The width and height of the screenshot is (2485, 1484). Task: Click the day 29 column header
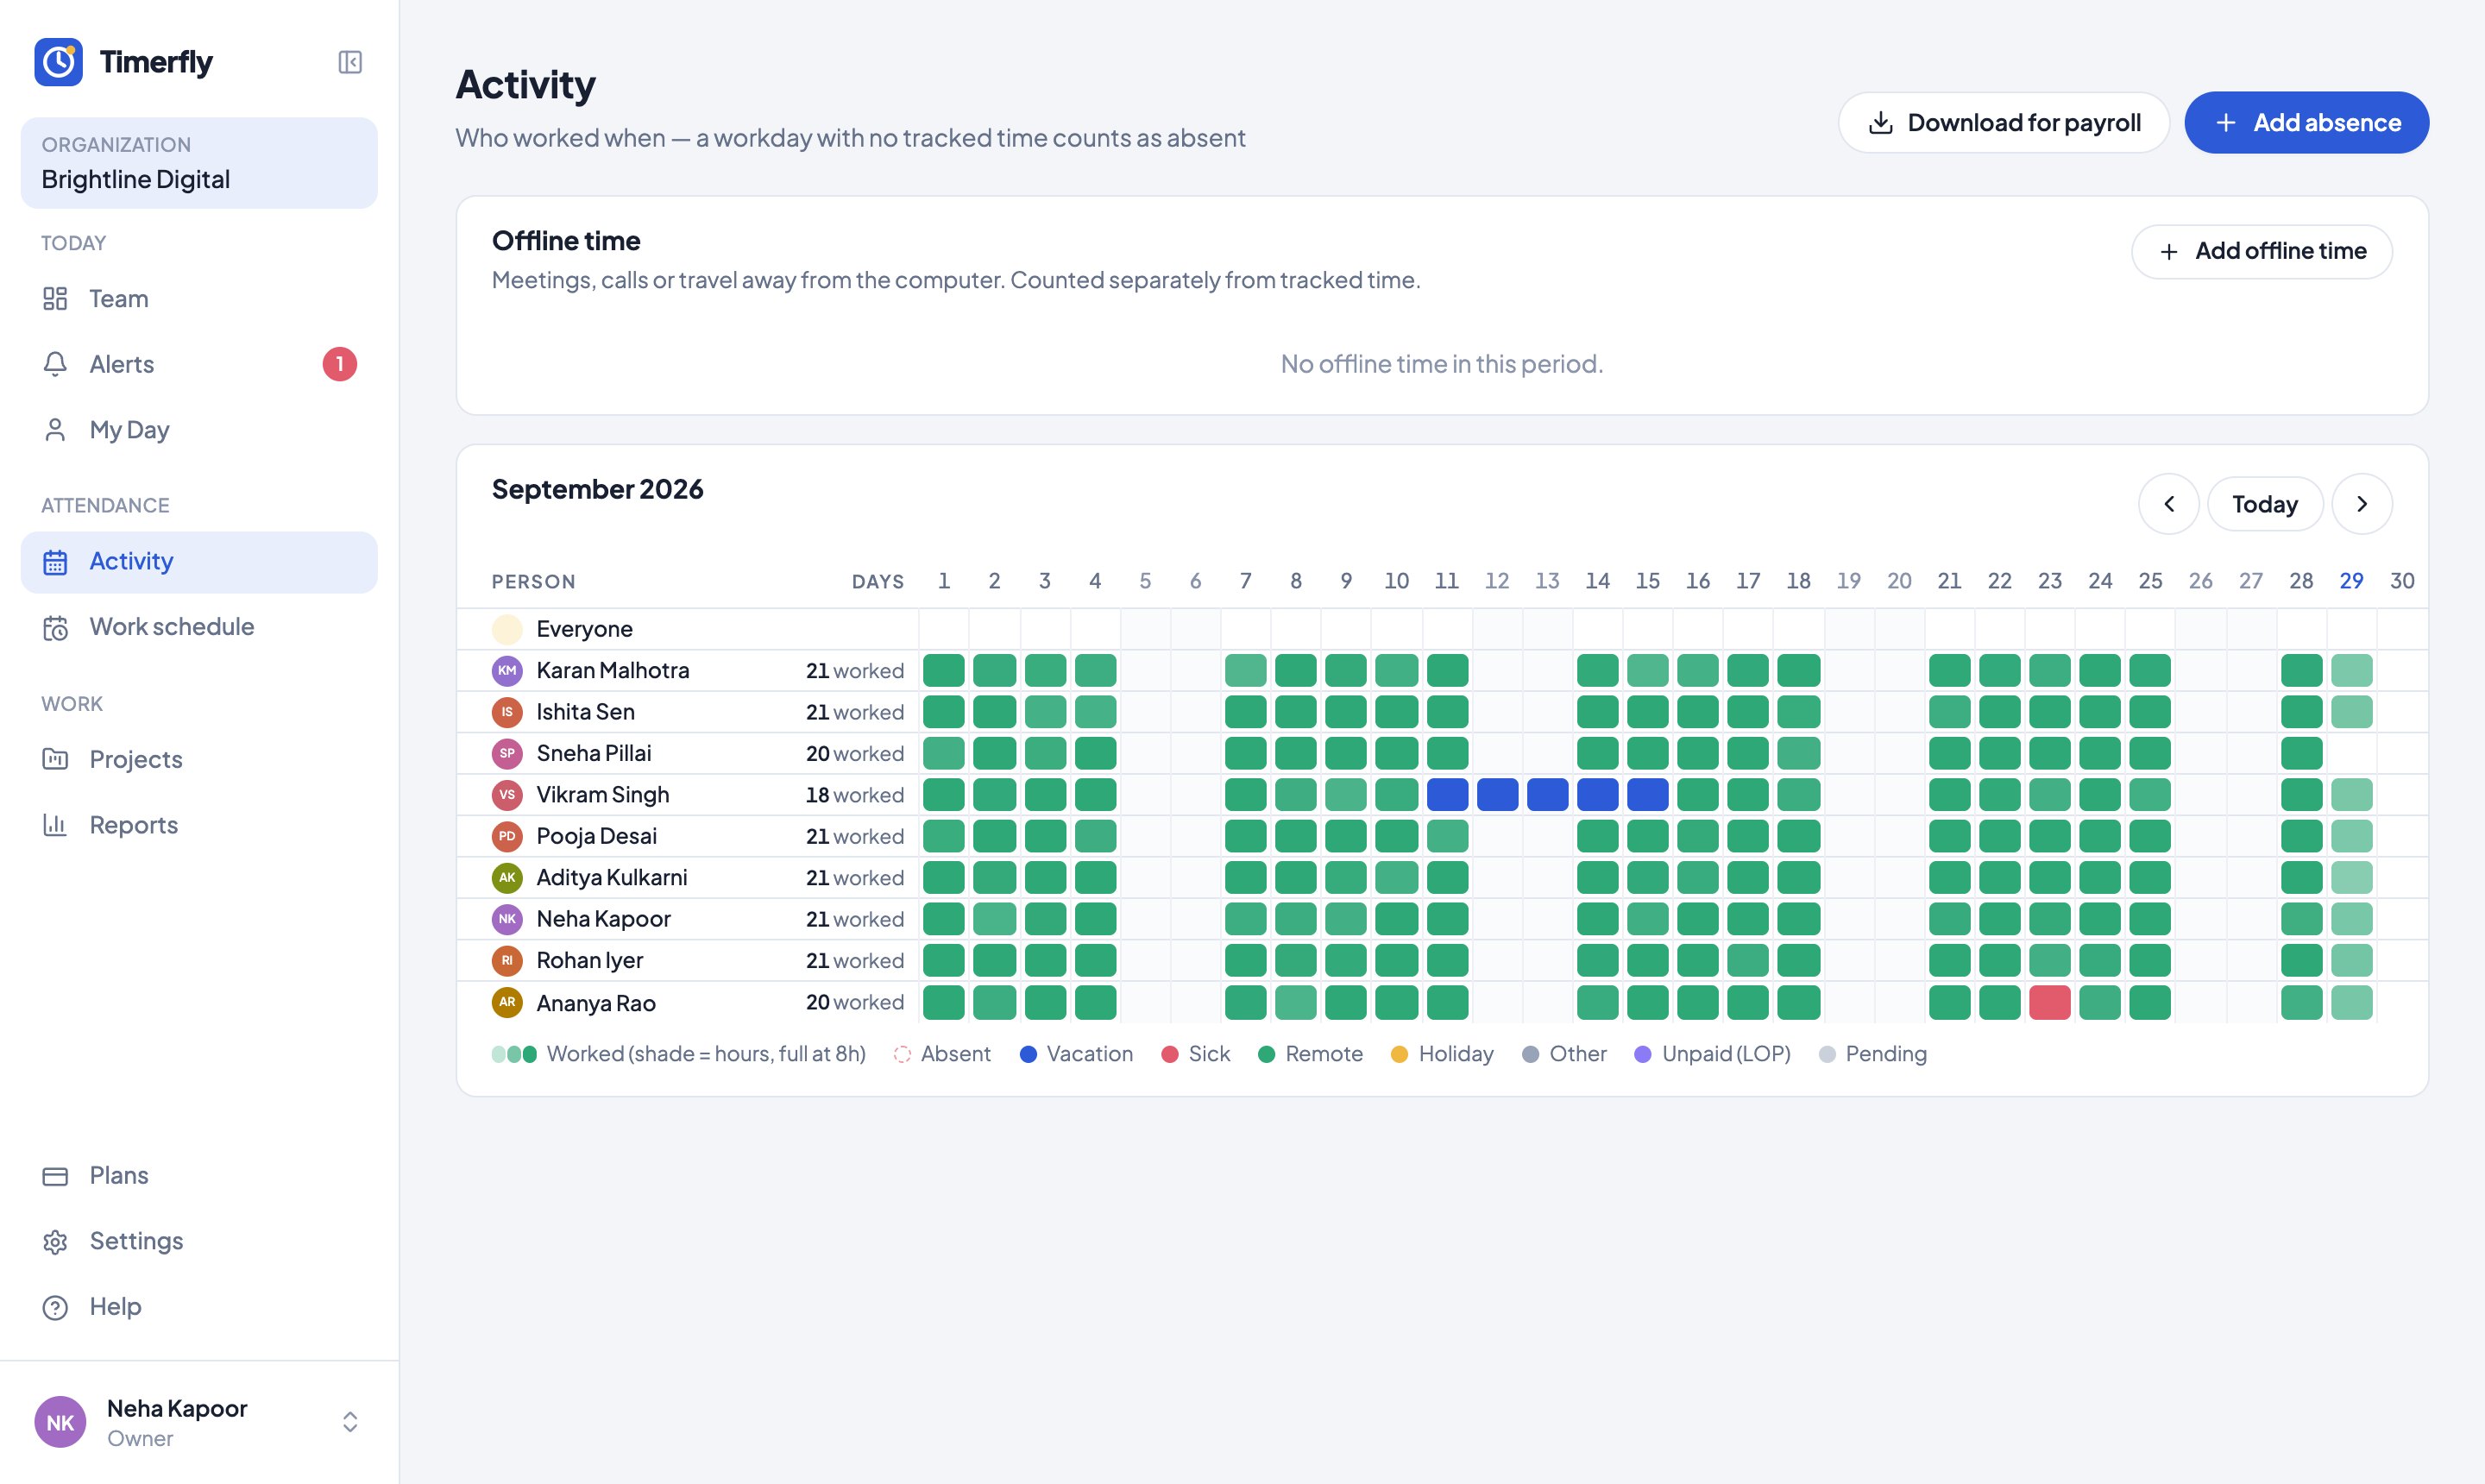click(2351, 581)
